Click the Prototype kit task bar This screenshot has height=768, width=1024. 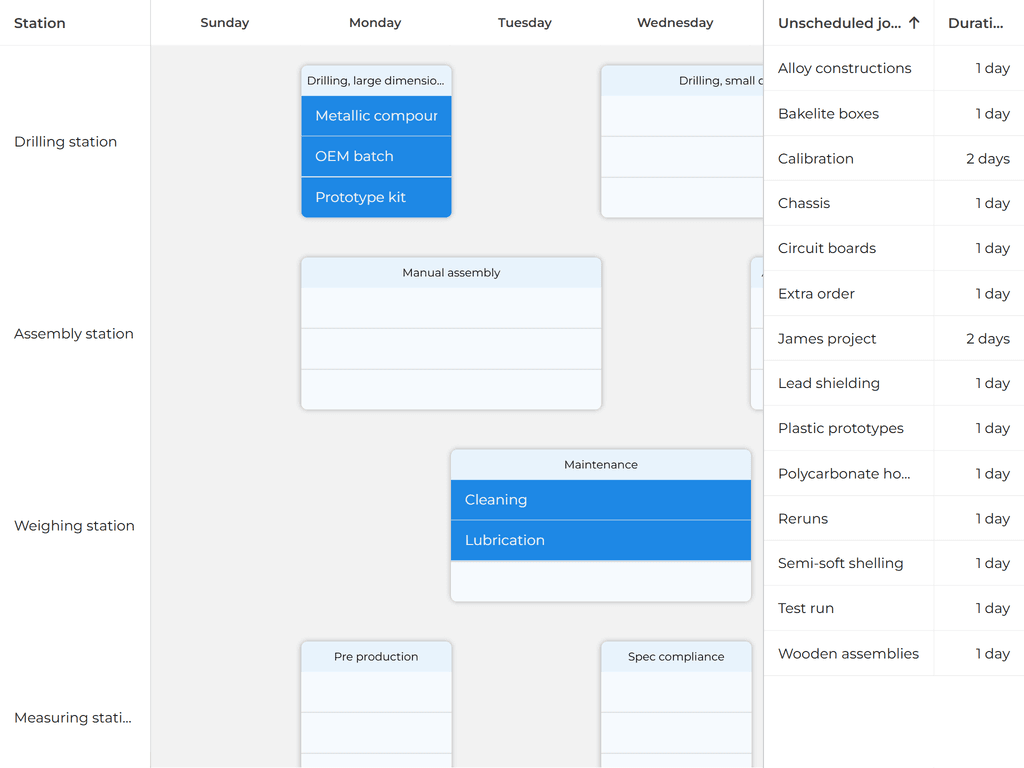pos(375,197)
